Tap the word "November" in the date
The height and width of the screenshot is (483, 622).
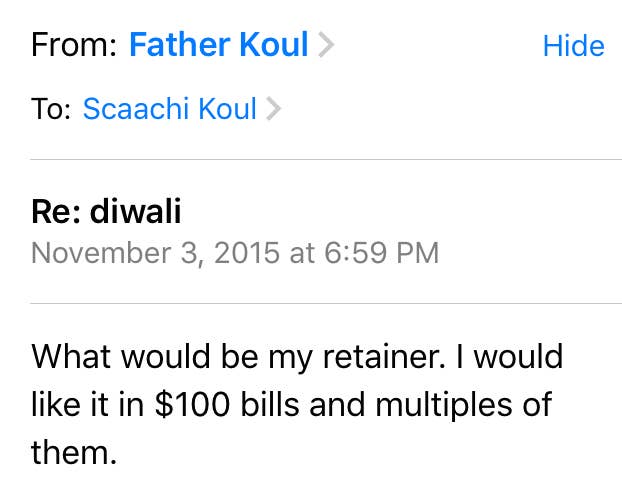pyautogui.click(x=100, y=252)
